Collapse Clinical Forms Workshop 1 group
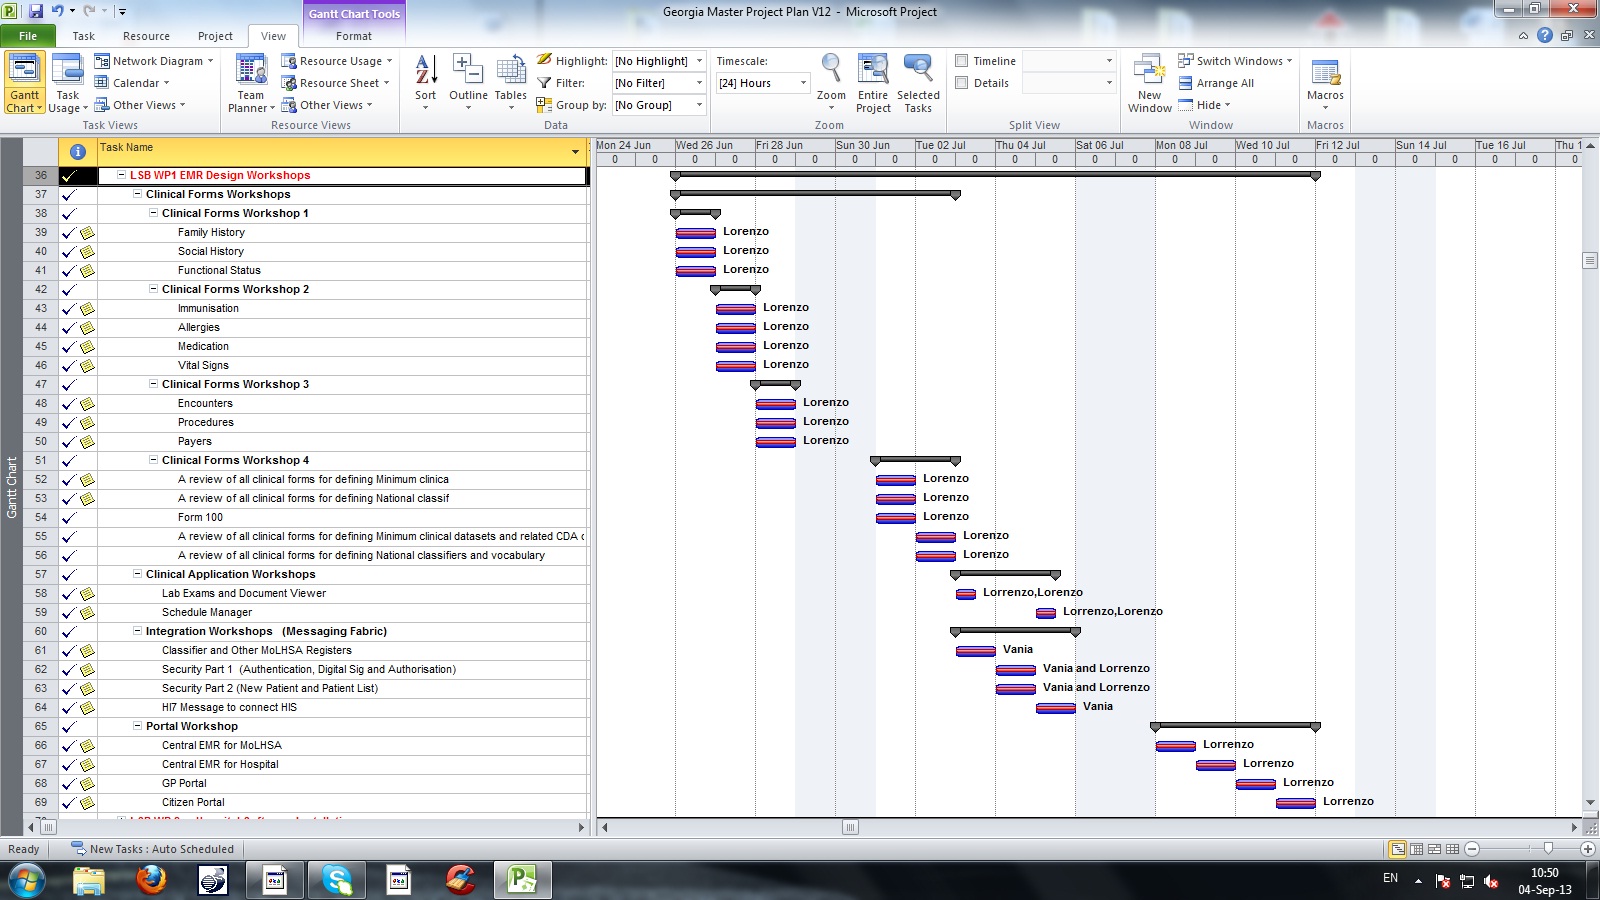 154,213
